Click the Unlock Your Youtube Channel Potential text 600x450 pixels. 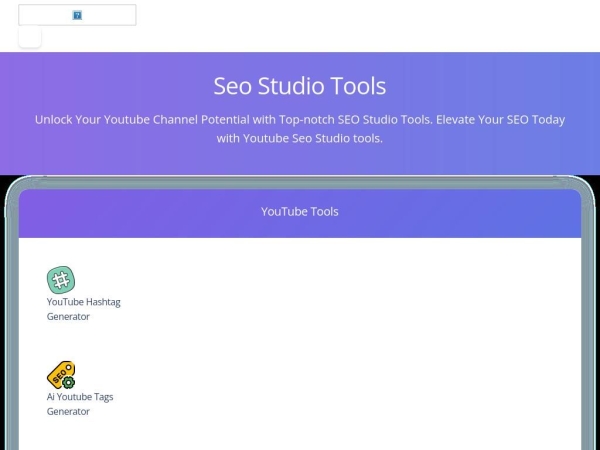tap(300, 129)
